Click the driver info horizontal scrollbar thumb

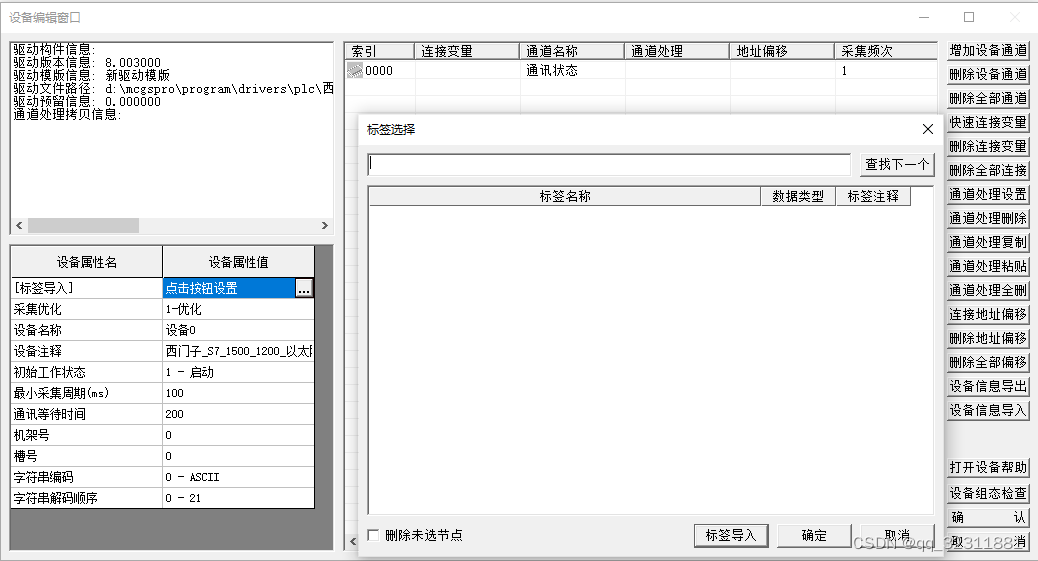[83, 225]
